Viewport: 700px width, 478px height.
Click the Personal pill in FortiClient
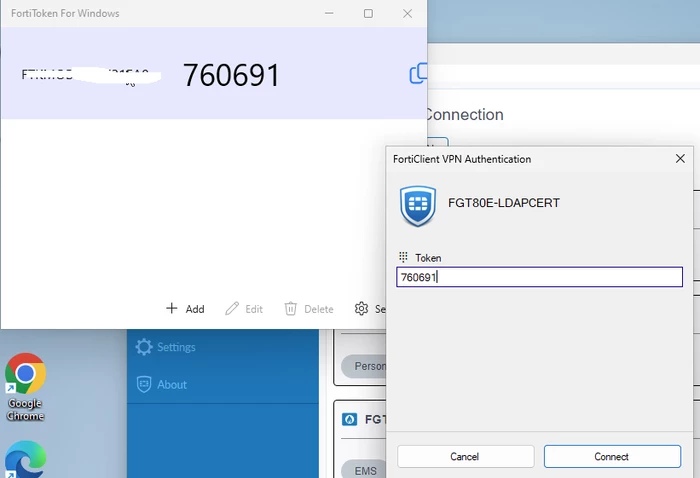(x=364, y=366)
